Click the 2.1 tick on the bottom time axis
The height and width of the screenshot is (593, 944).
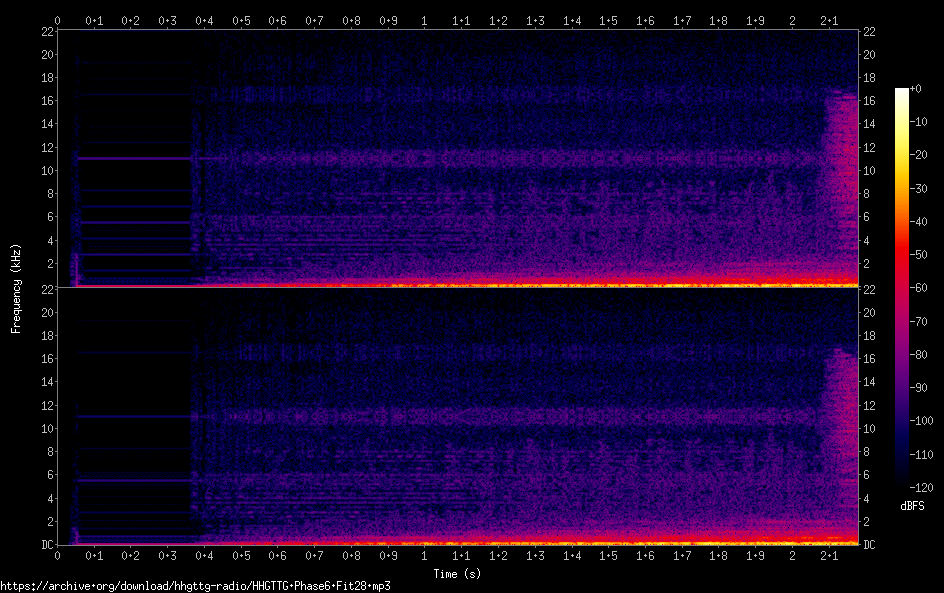tap(829, 557)
